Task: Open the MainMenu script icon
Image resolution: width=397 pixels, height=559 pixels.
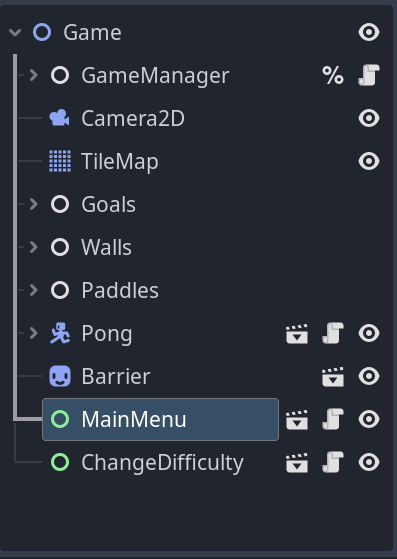Action: (x=333, y=419)
